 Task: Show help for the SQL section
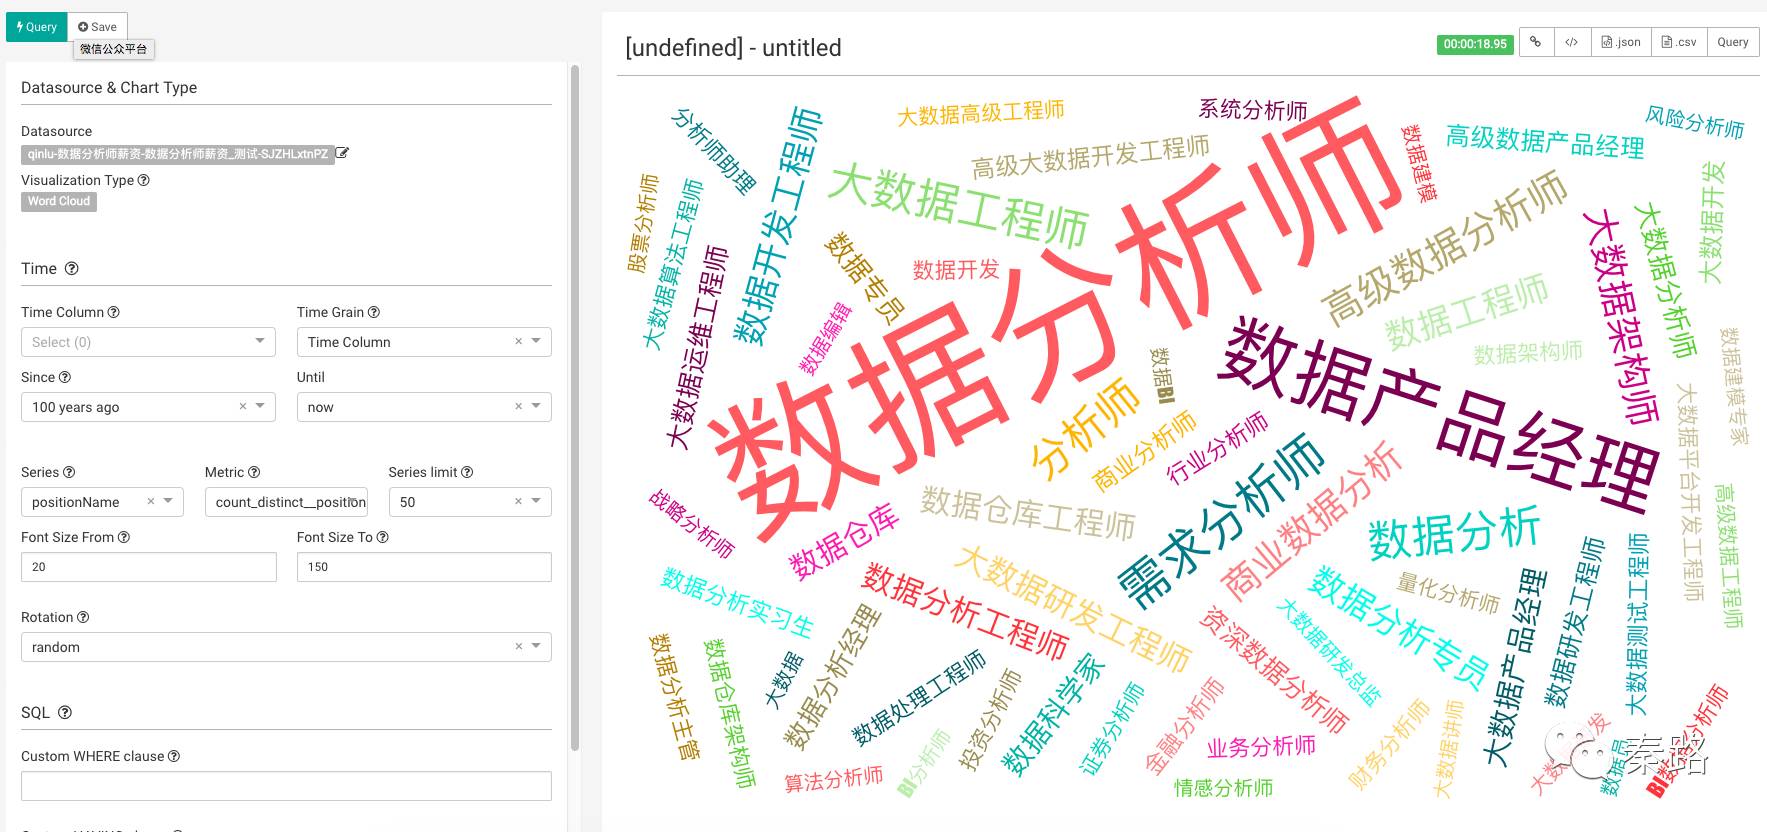coord(65,713)
